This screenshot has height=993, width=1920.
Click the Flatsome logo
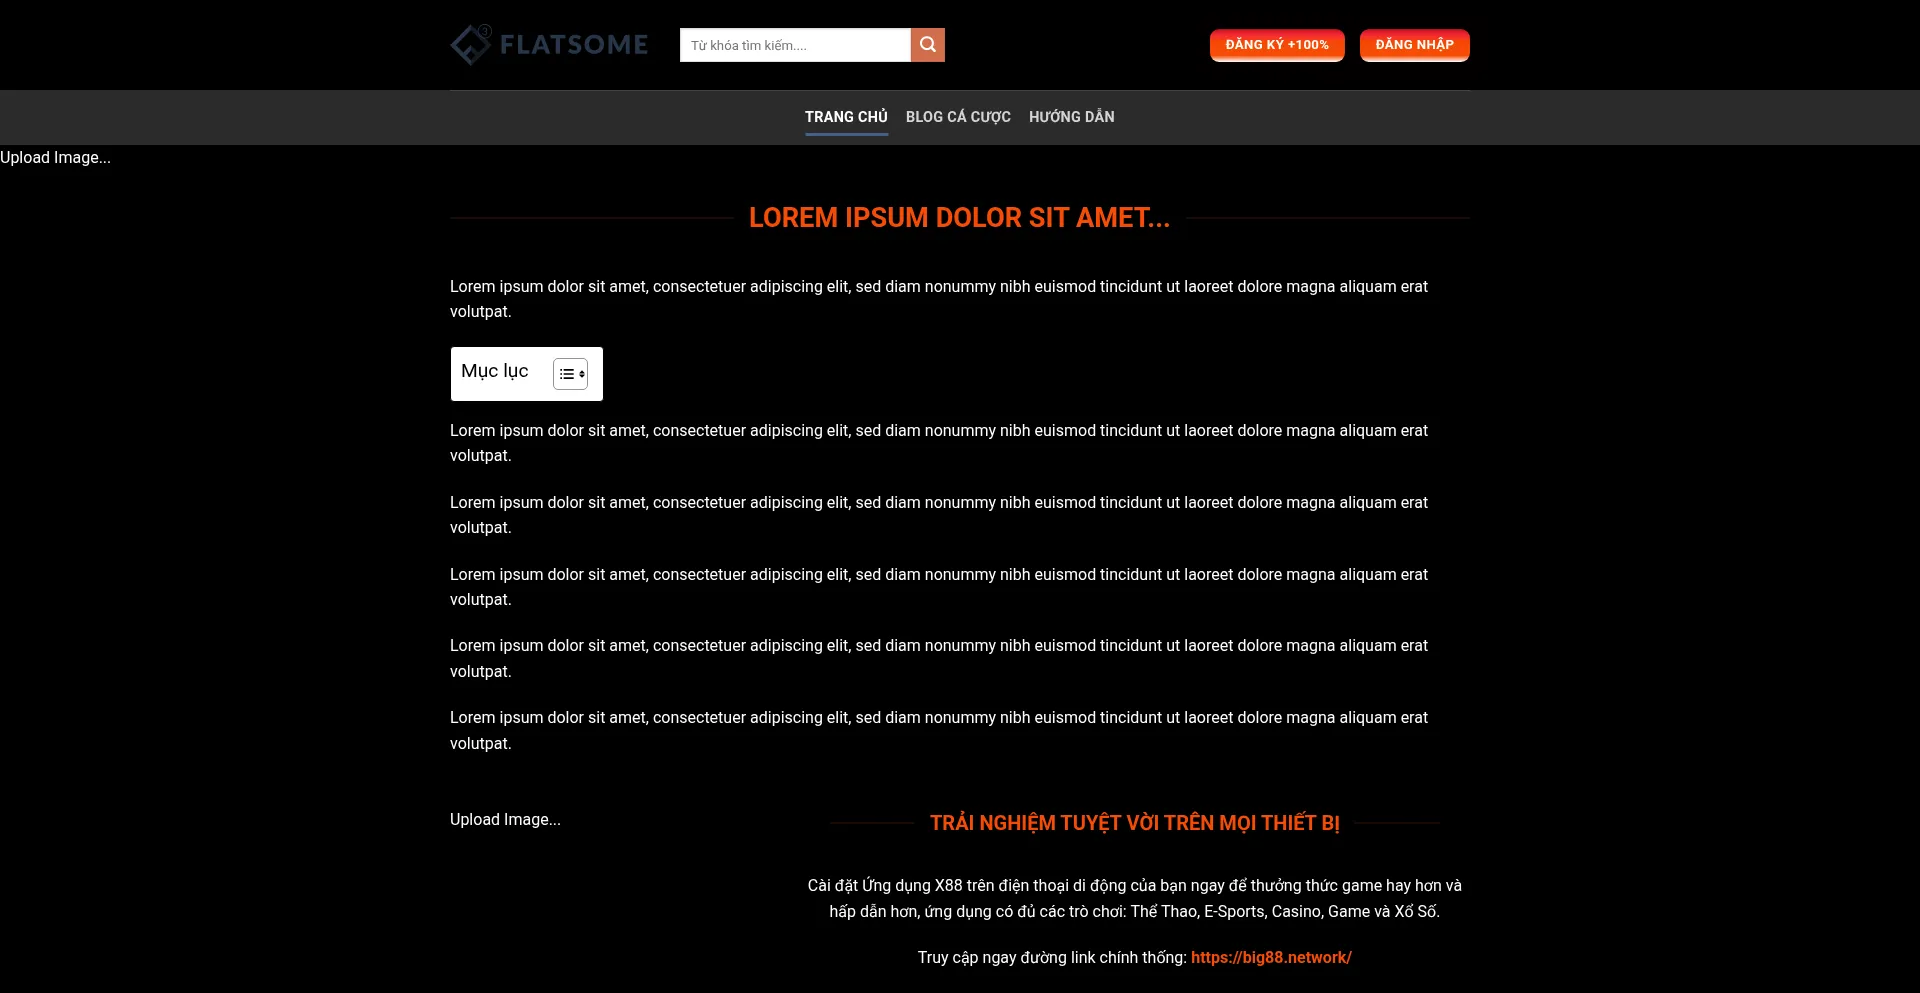click(549, 45)
